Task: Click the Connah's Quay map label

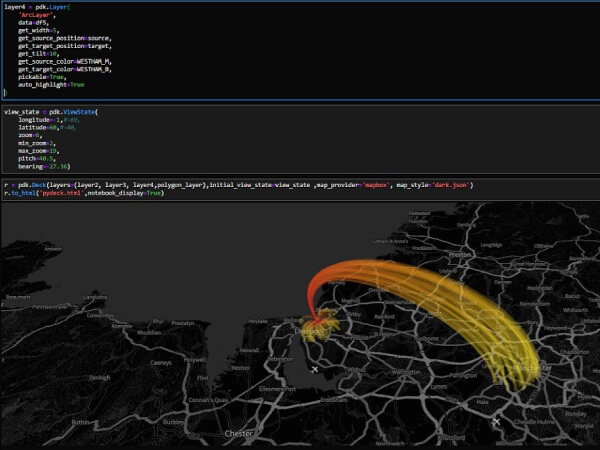Action: (208, 400)
